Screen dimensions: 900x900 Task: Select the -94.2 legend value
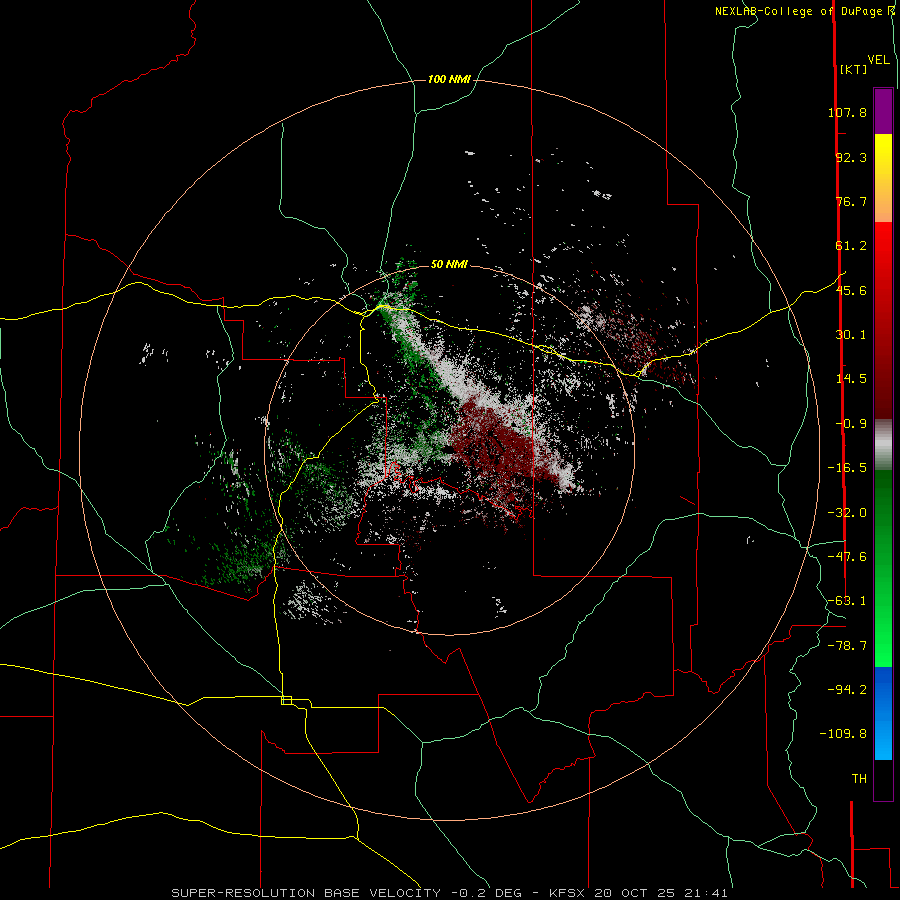tap(847, 689)
